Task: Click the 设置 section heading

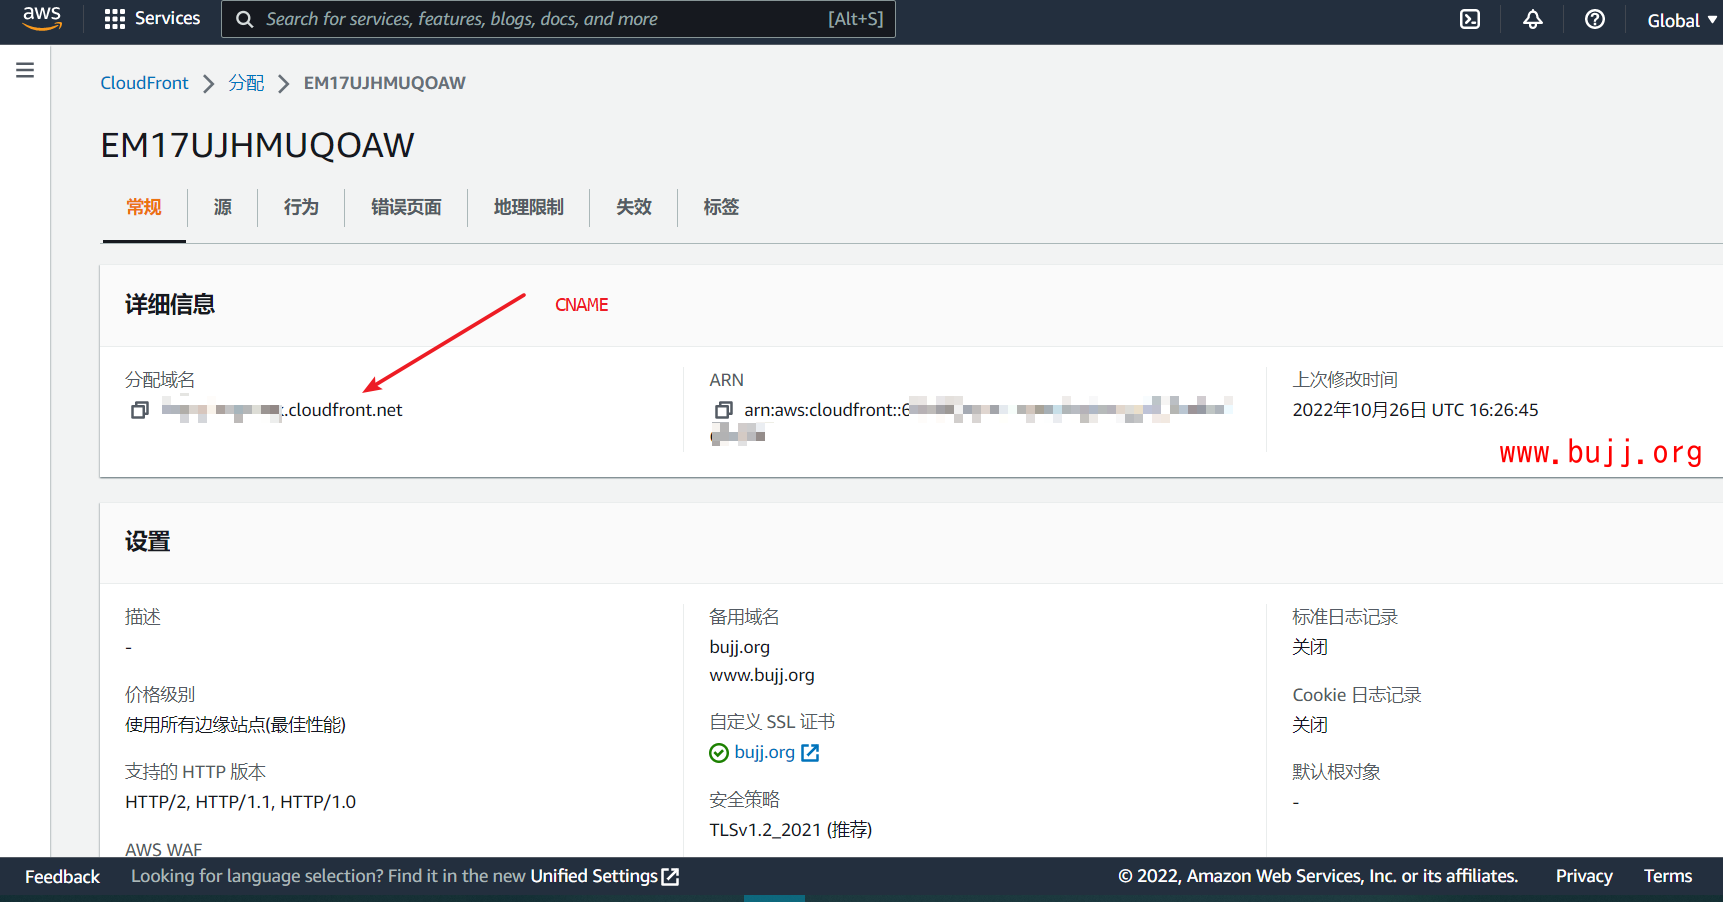Action: tap(147, 542)
